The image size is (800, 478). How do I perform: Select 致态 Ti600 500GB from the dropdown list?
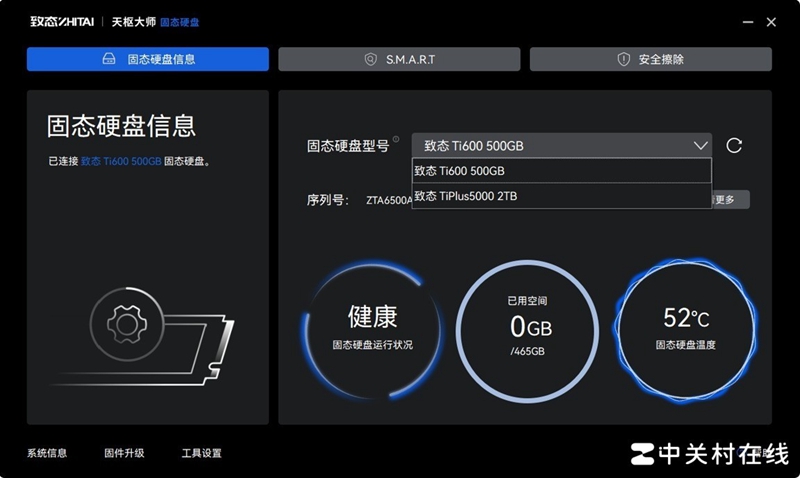pyautogui.click(x=561, y=171)
